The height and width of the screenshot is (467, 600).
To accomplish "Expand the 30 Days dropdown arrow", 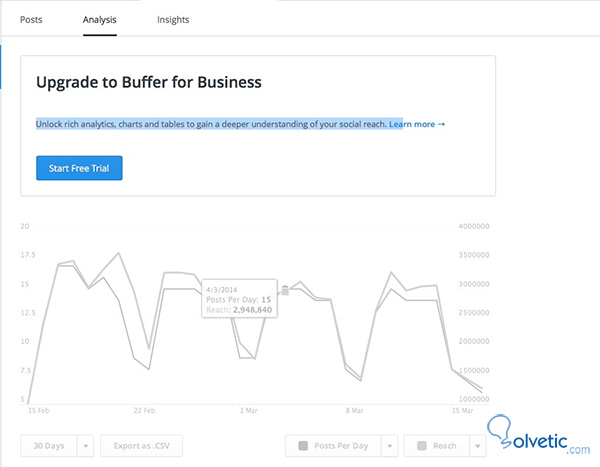I will [86, 446].
